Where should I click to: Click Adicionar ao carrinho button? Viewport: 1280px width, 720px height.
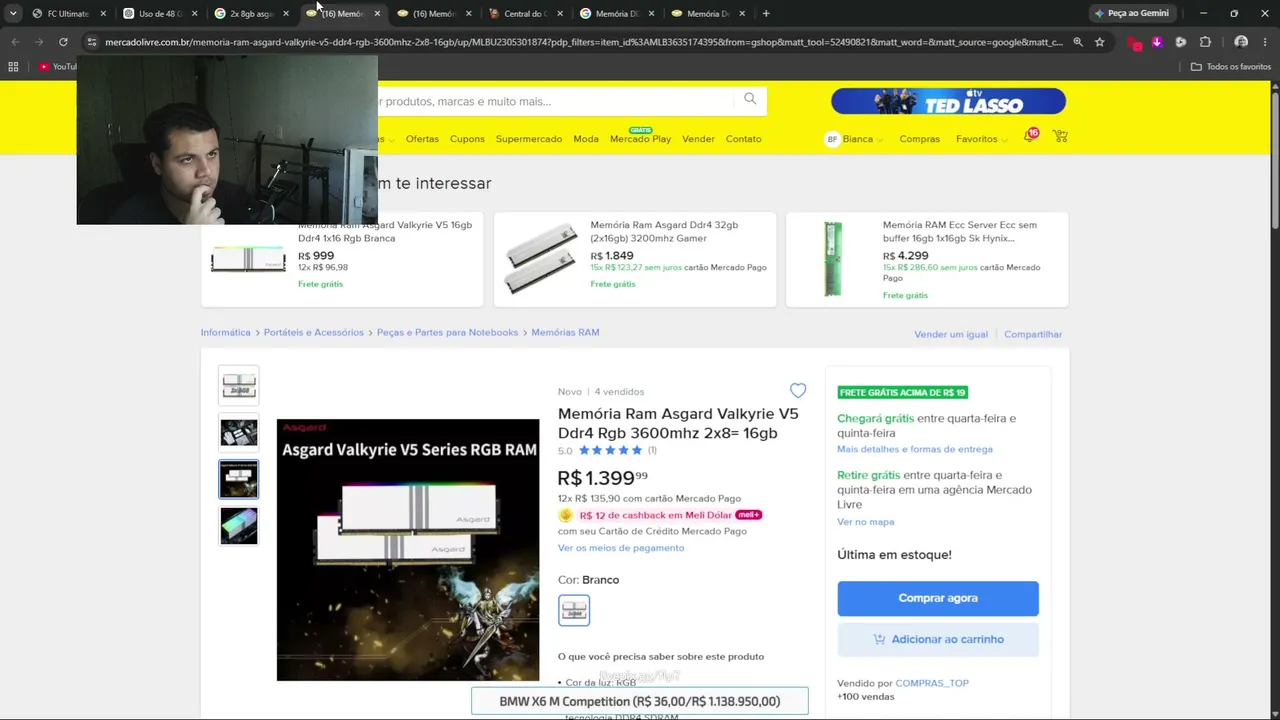coord(938,639)
